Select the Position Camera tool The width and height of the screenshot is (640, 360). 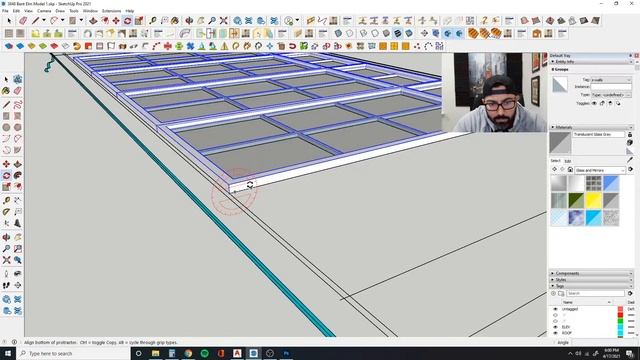(6, 274)
